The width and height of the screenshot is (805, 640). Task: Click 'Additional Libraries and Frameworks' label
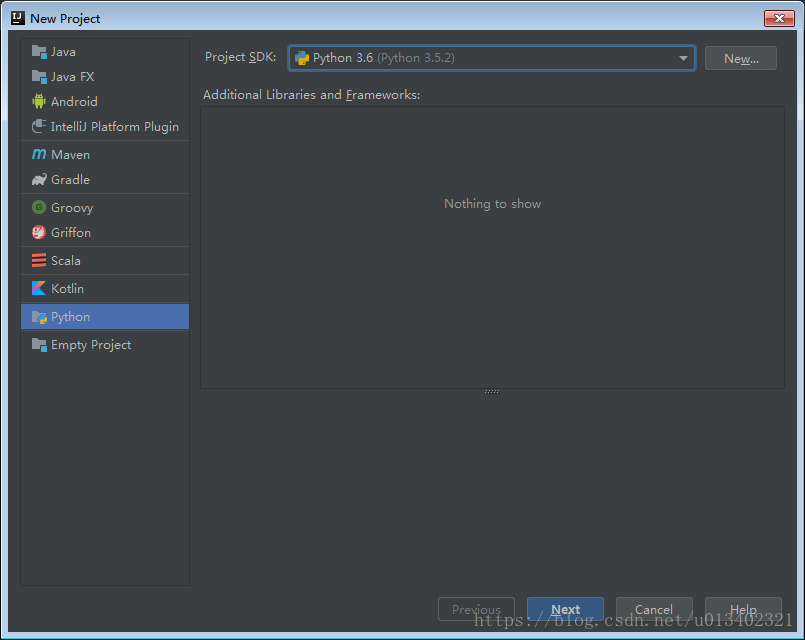pyautogui.click(x=312, y=95)
